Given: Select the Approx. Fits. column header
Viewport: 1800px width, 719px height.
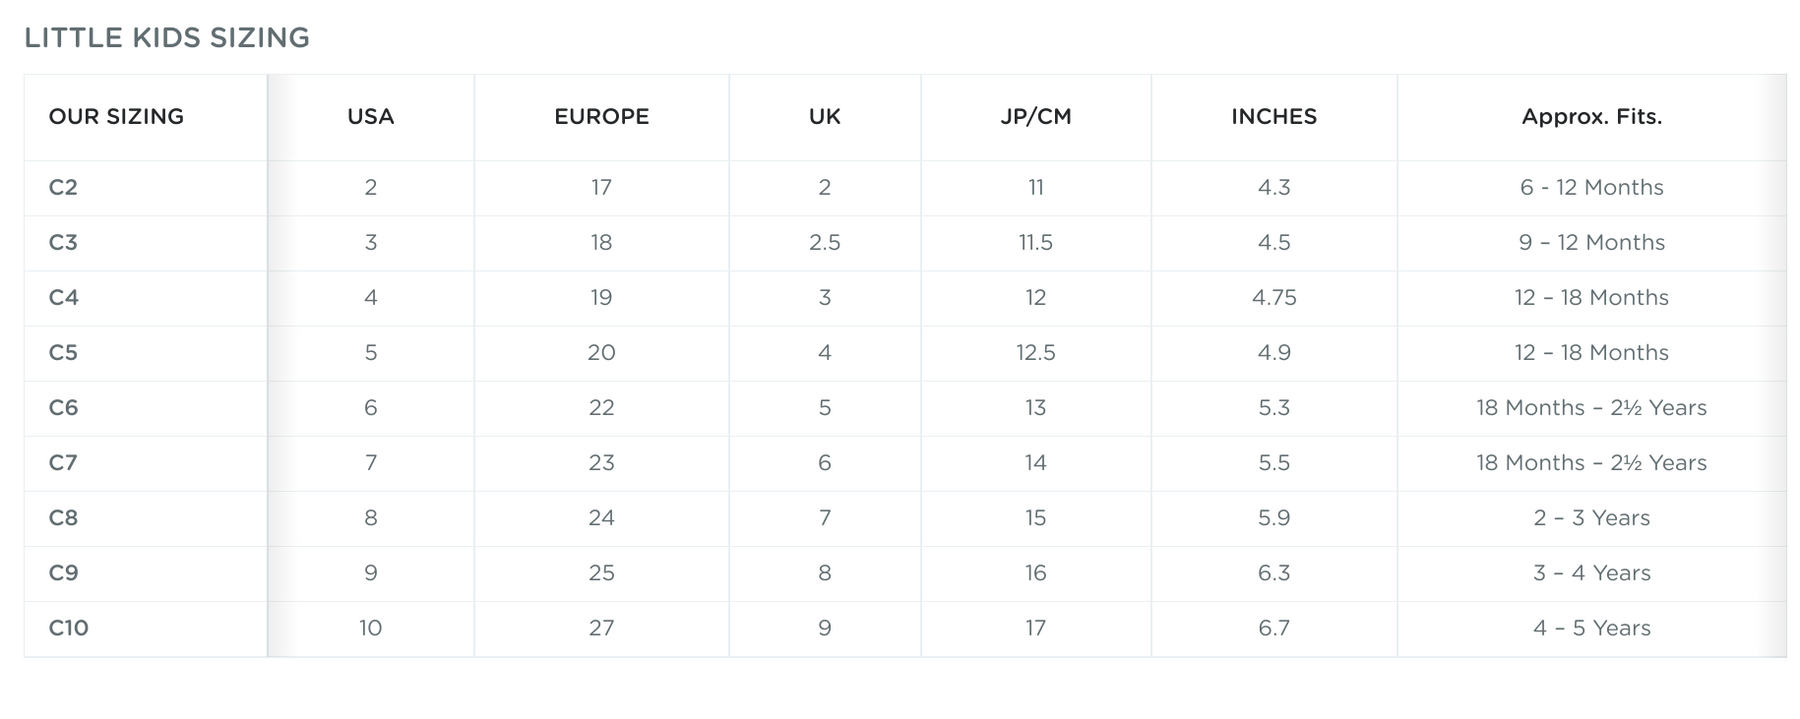Looking at the screenshot, I should [x=1591, y=116].
